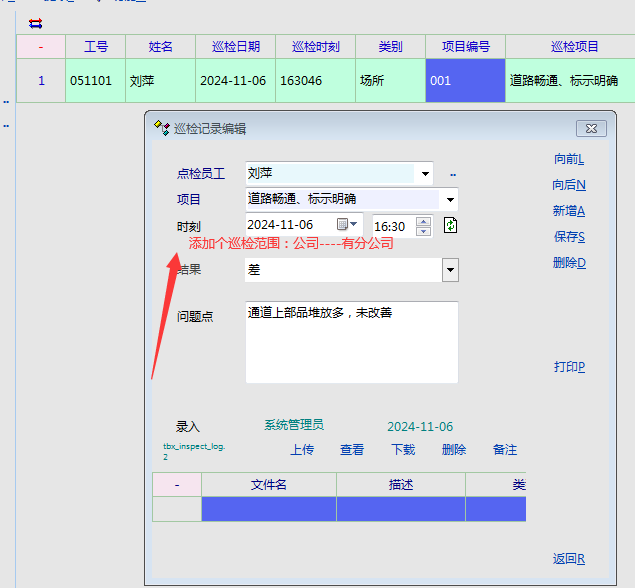Open the 结果 dropdown showing 差
The width and height of the screenshot is (635, 588).
tap(450, 270)
